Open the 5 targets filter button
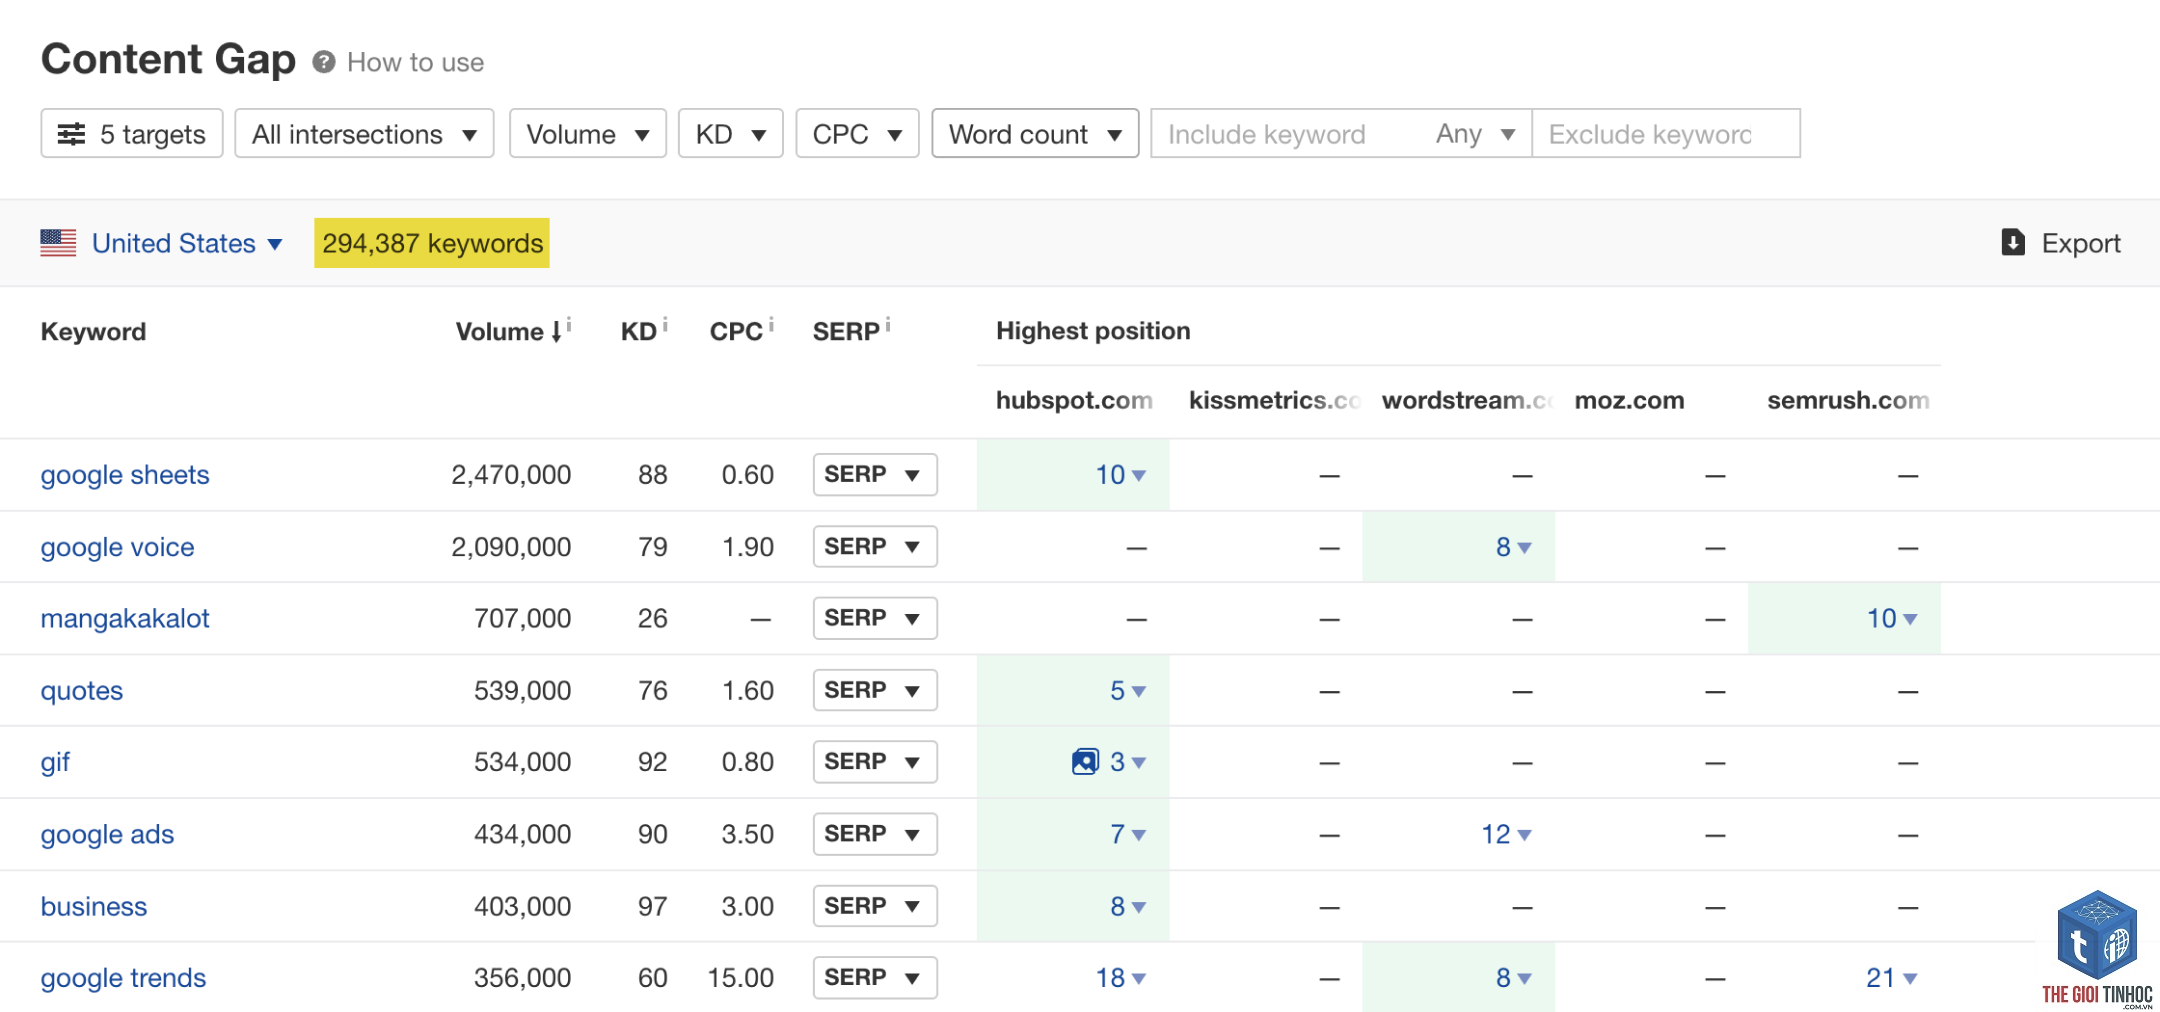Image resolution: width=2160 pixels, height=1012 pixels. [132, 134]
